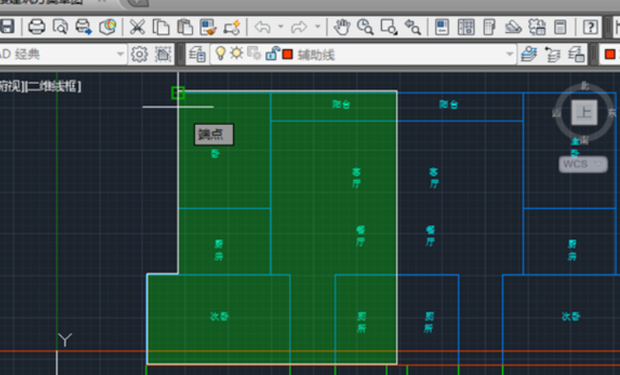The width and height of the screenshot is (620, 375).
Task: Click the workspace settings gear button
Action: [x=139, y=54]
